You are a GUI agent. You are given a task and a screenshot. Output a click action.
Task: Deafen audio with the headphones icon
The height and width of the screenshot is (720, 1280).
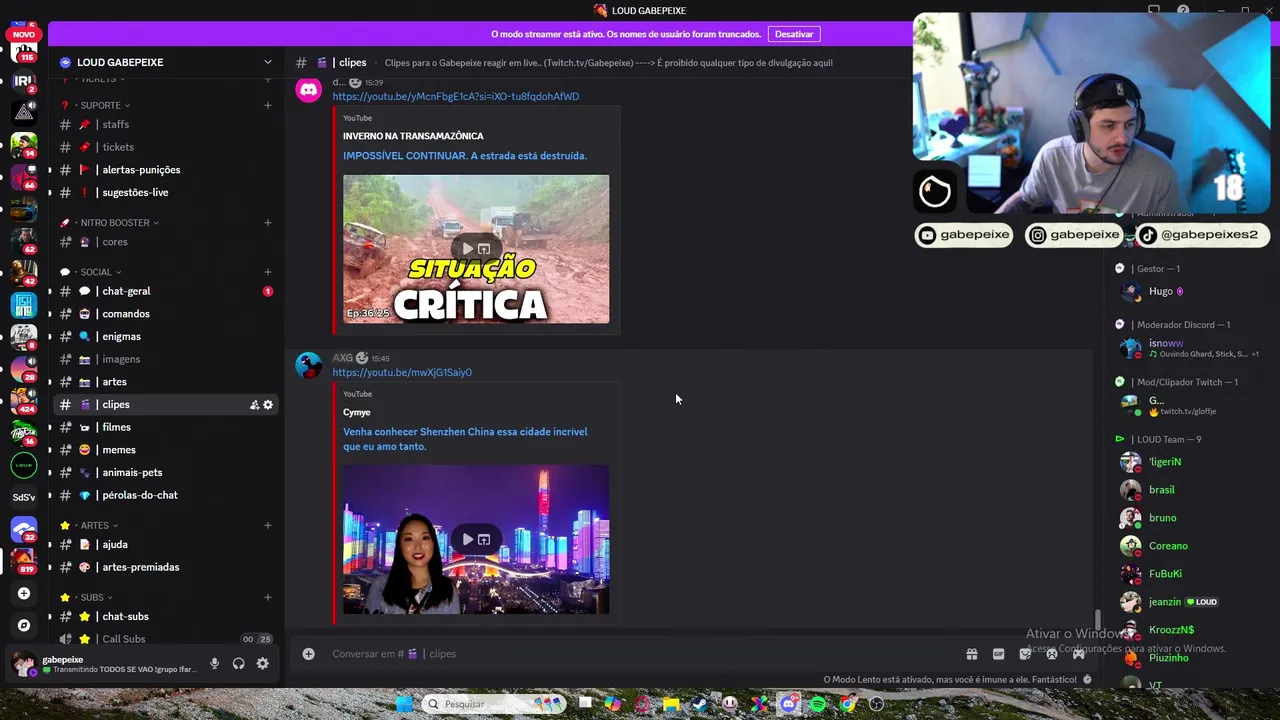(x=238, y=664)
